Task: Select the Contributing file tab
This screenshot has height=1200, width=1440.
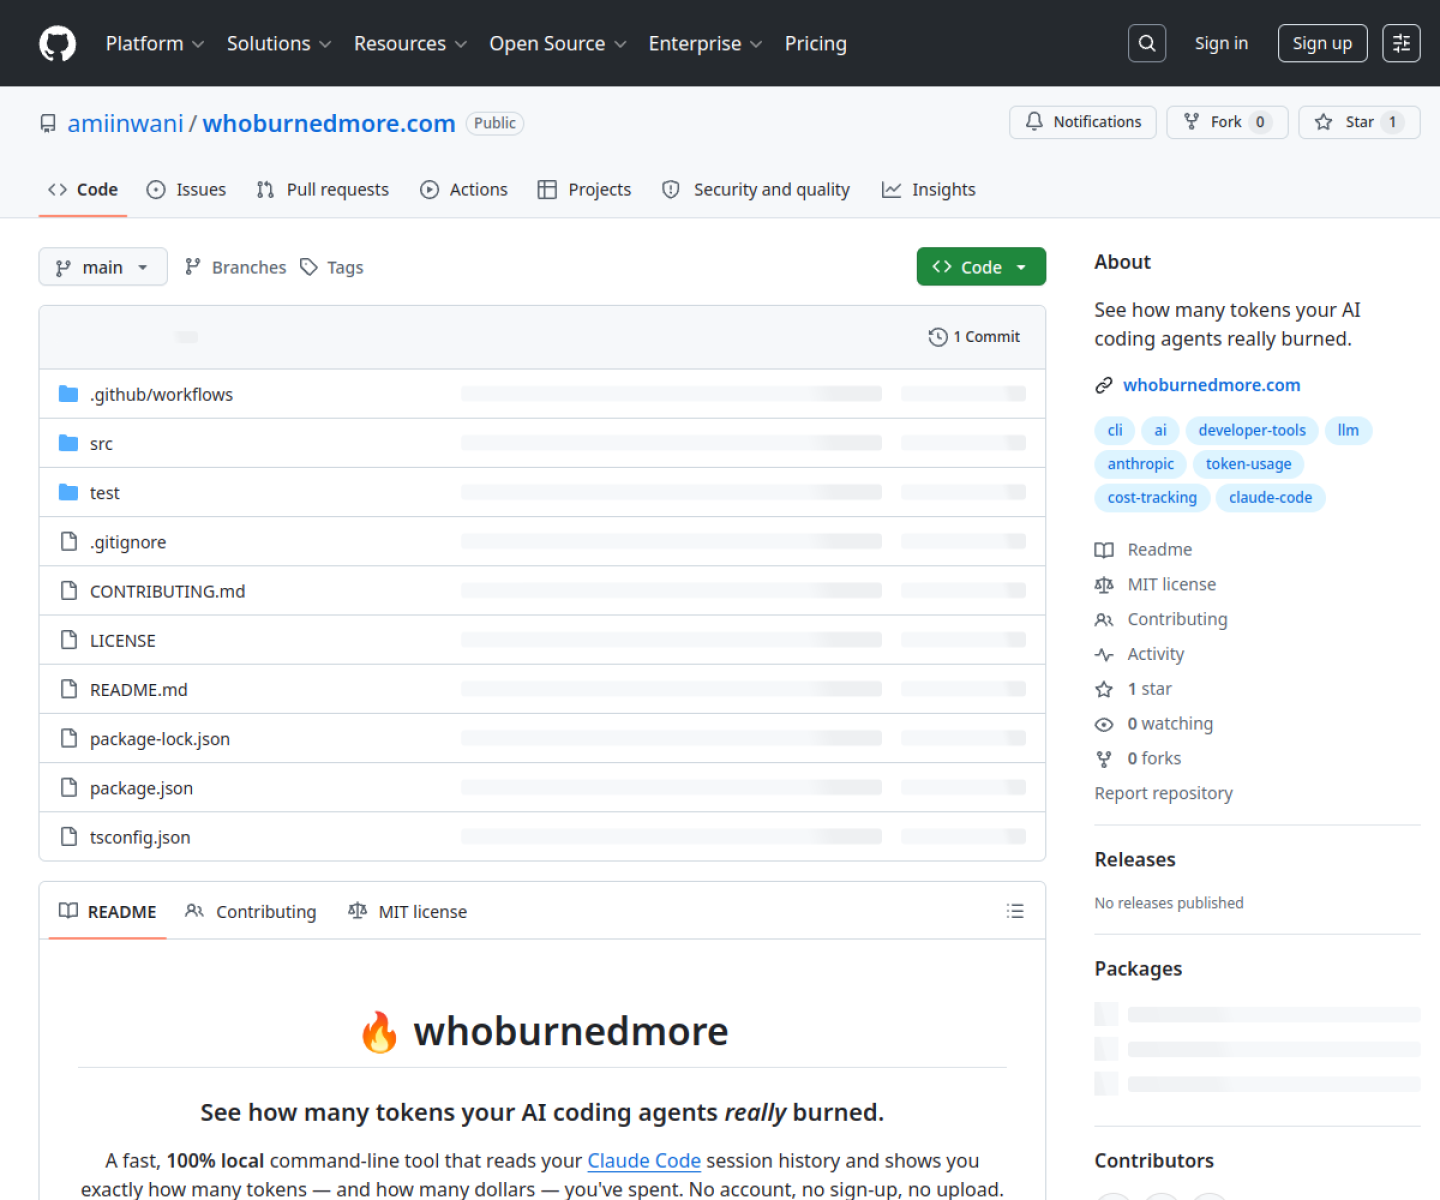Action: [251, 911]
